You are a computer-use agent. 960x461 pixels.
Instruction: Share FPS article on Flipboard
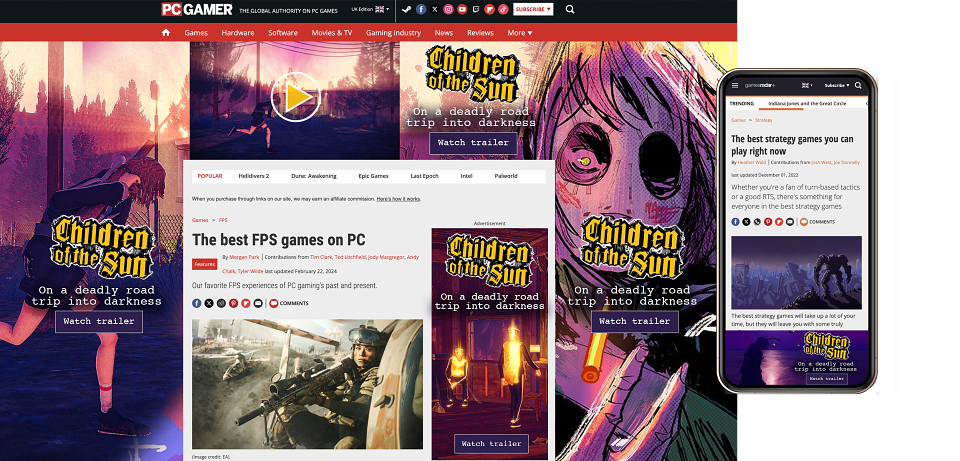pos(246,303)
